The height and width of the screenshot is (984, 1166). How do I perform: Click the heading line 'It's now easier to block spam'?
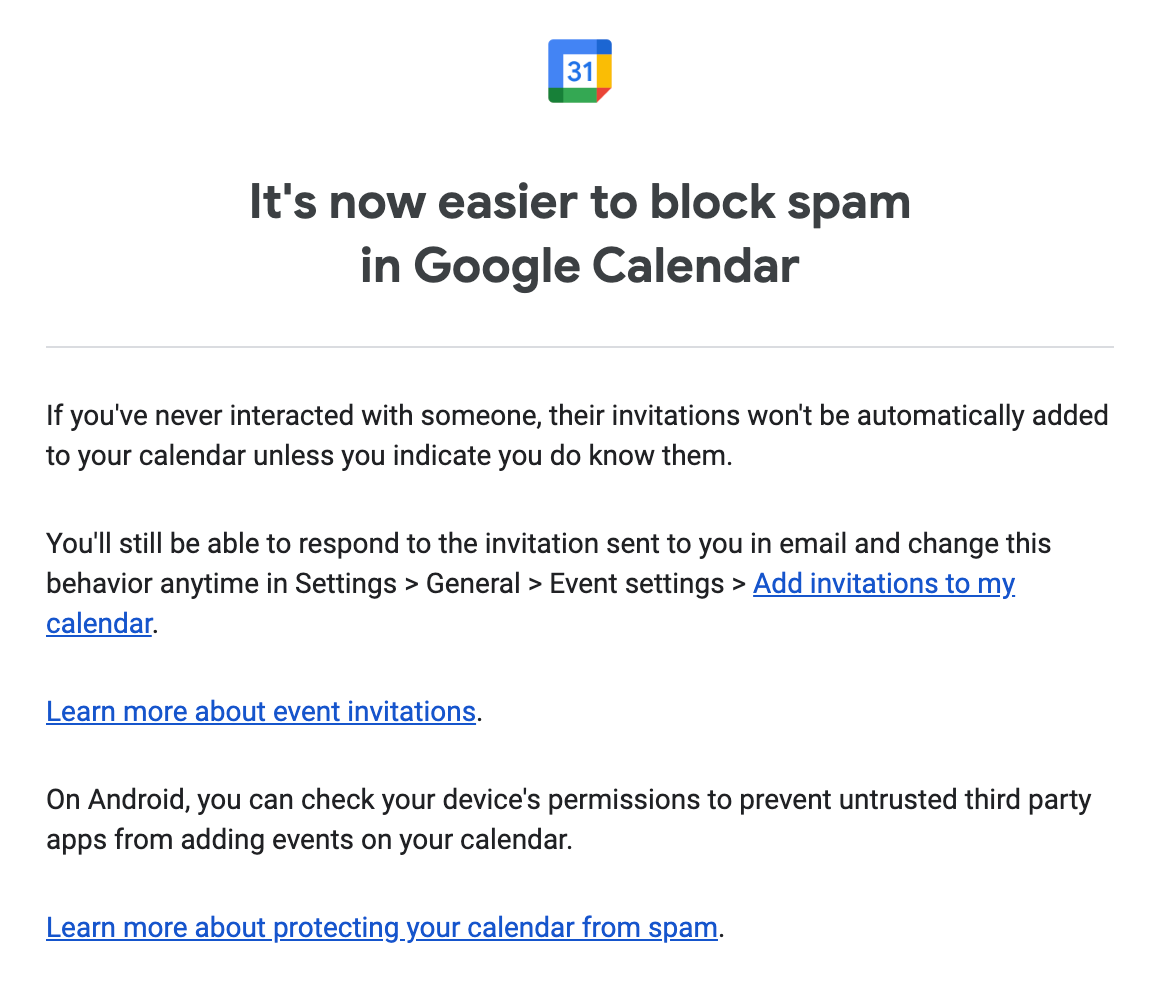click(579, 202)
